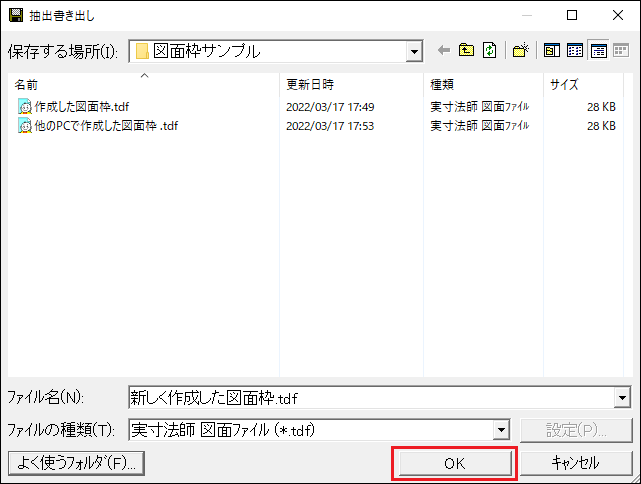Click the 設定(P)... button
This screenshot has height=484, width=641.
(576, 430)
